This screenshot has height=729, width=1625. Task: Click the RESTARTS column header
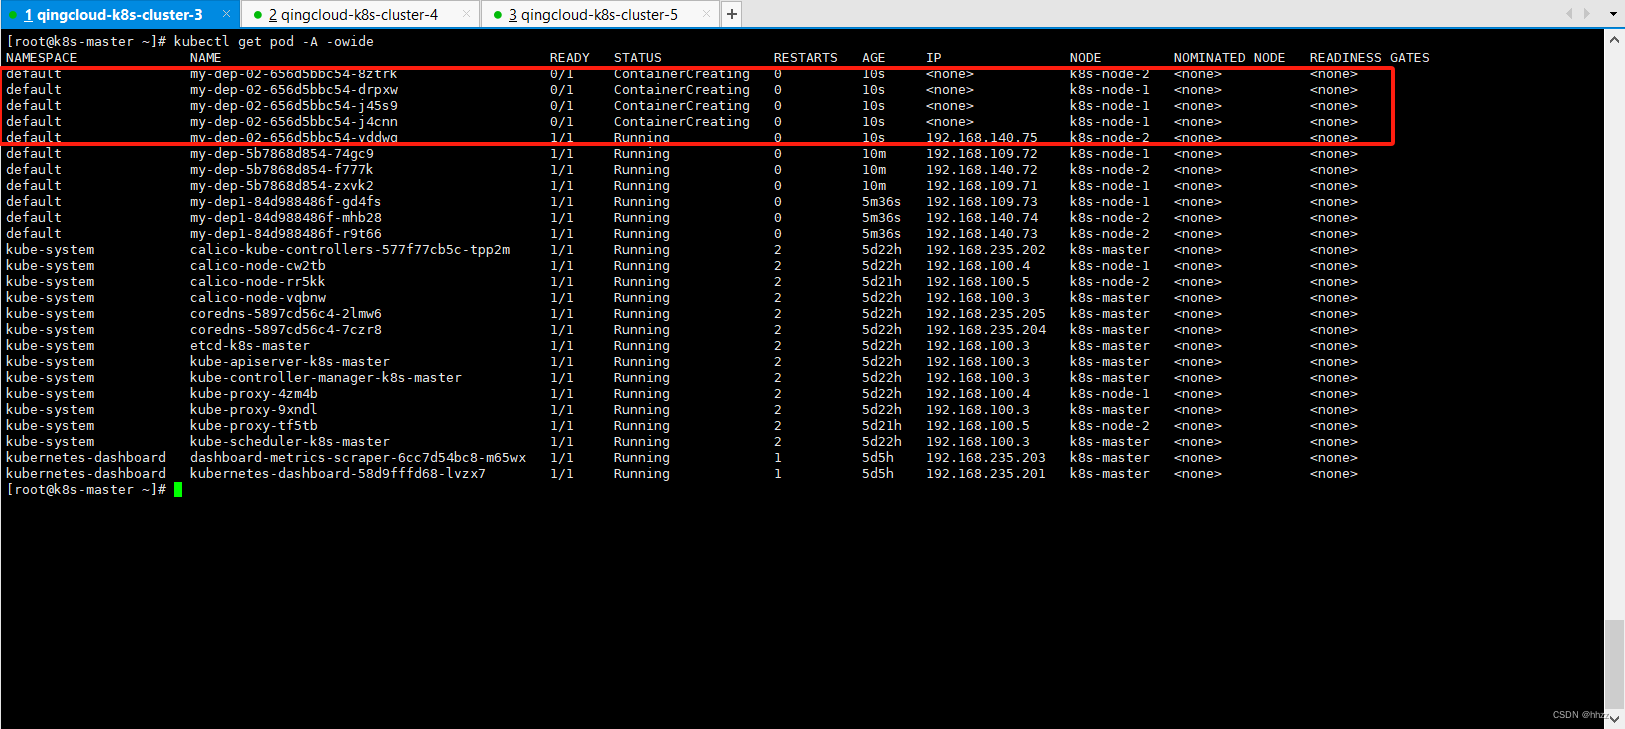click(806, 58)
